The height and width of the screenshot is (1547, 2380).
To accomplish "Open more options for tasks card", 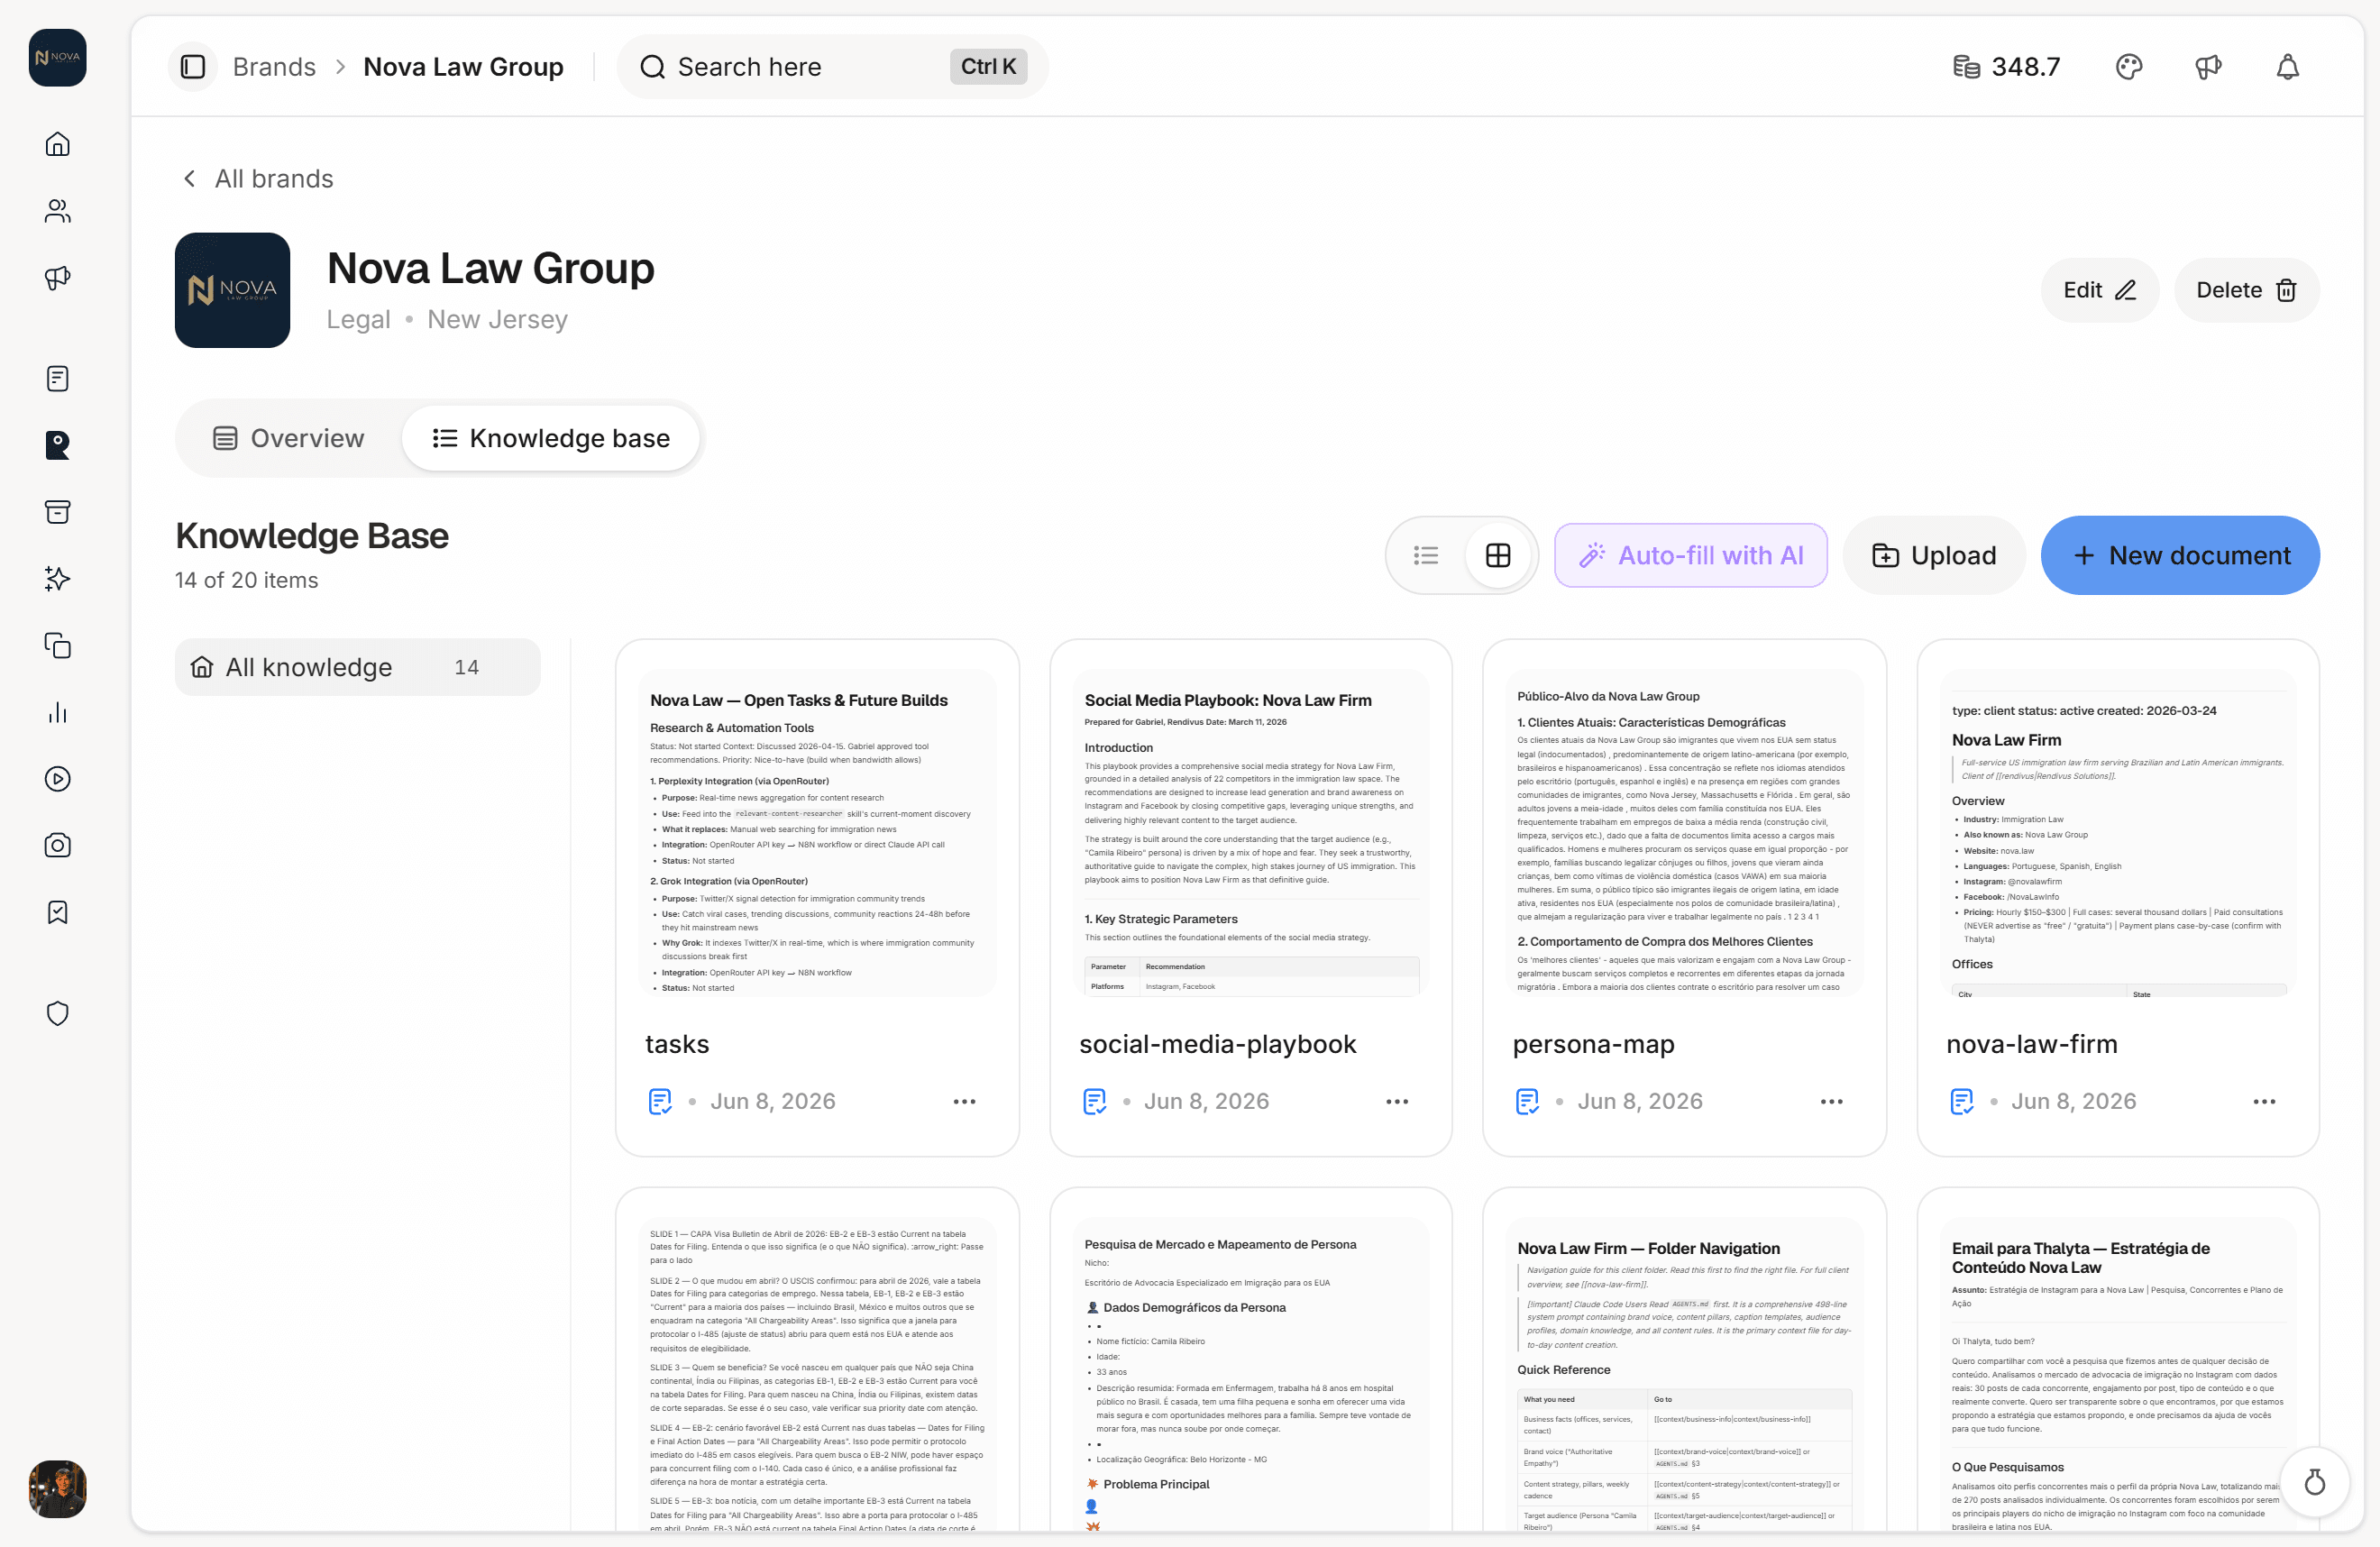I will (964, 1101).
